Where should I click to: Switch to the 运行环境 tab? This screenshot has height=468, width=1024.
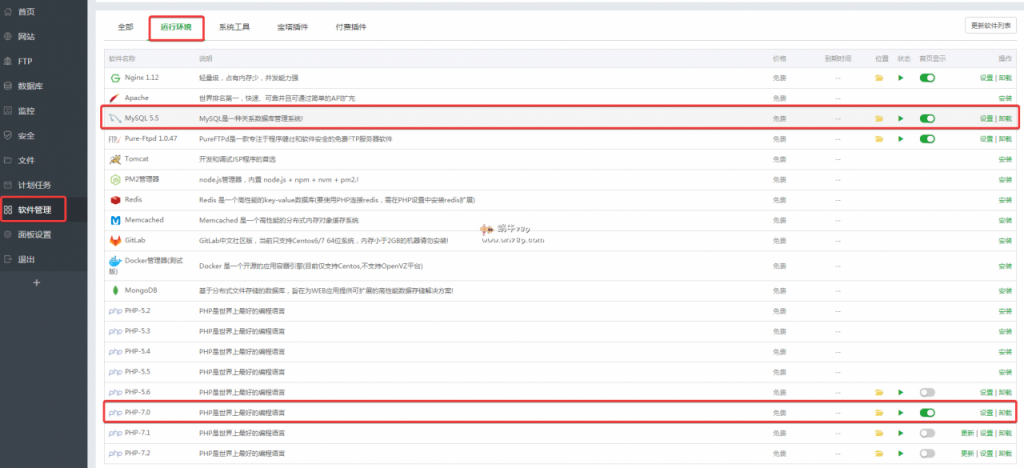pyautogui.click(x=176, y=27)
